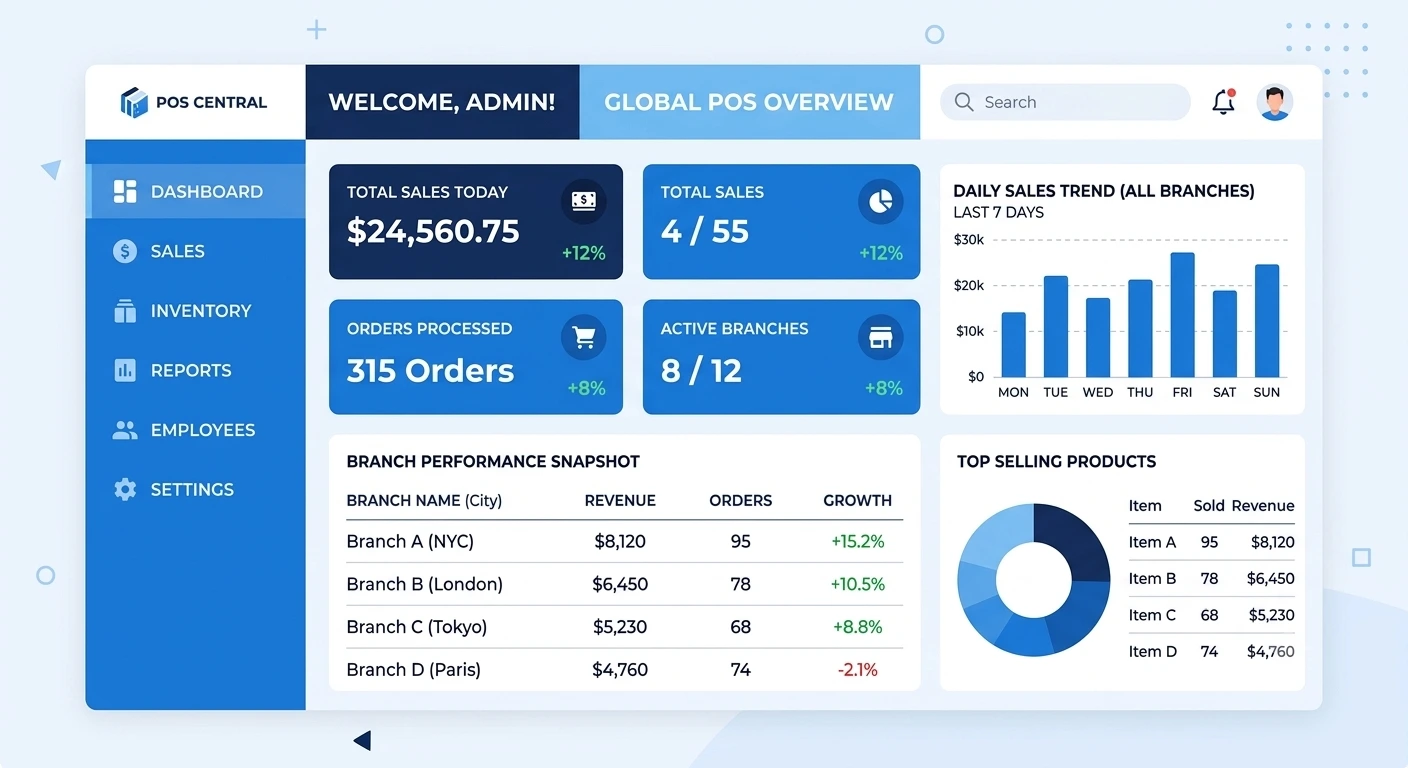Click the Daily Sales Trend chart title

1104,191
